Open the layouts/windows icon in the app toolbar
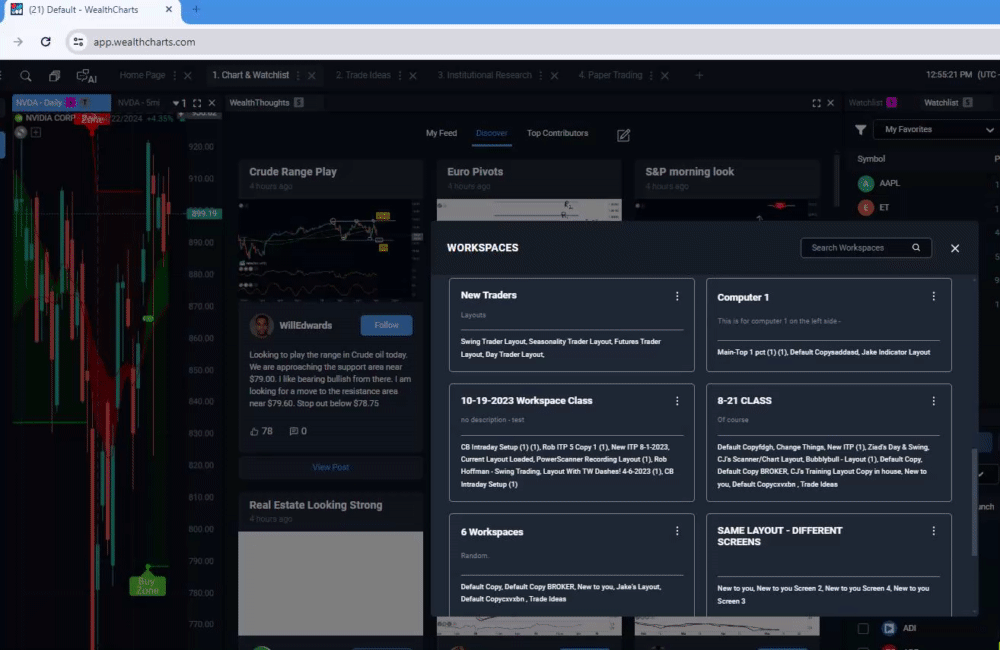Screen dimensions: 1000x650 coord(54,76)
